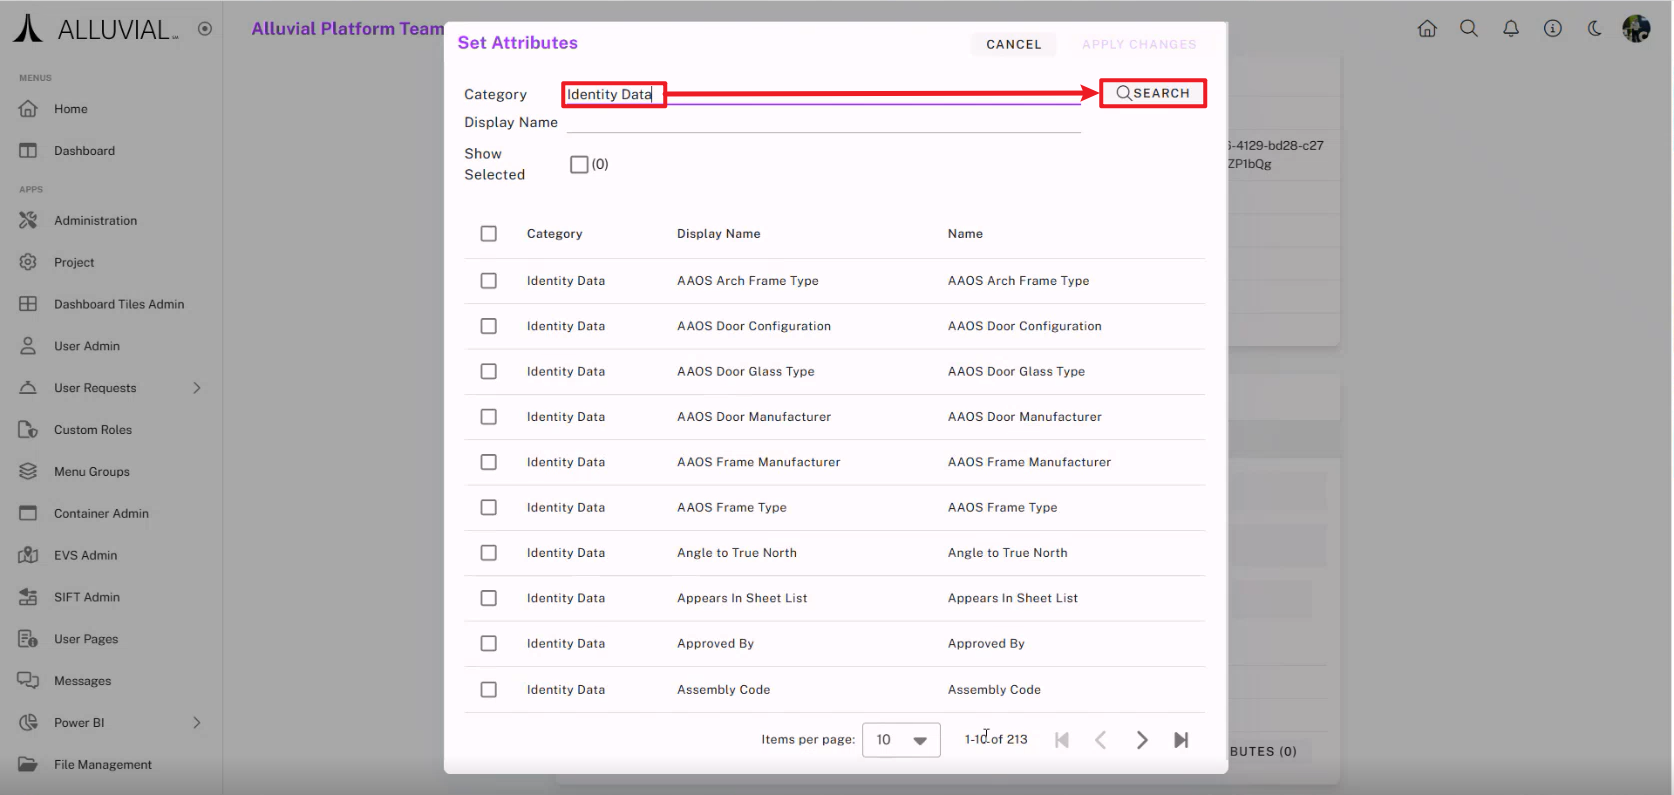
Task: Click the home icon in top header
Action: [1427, 29]
